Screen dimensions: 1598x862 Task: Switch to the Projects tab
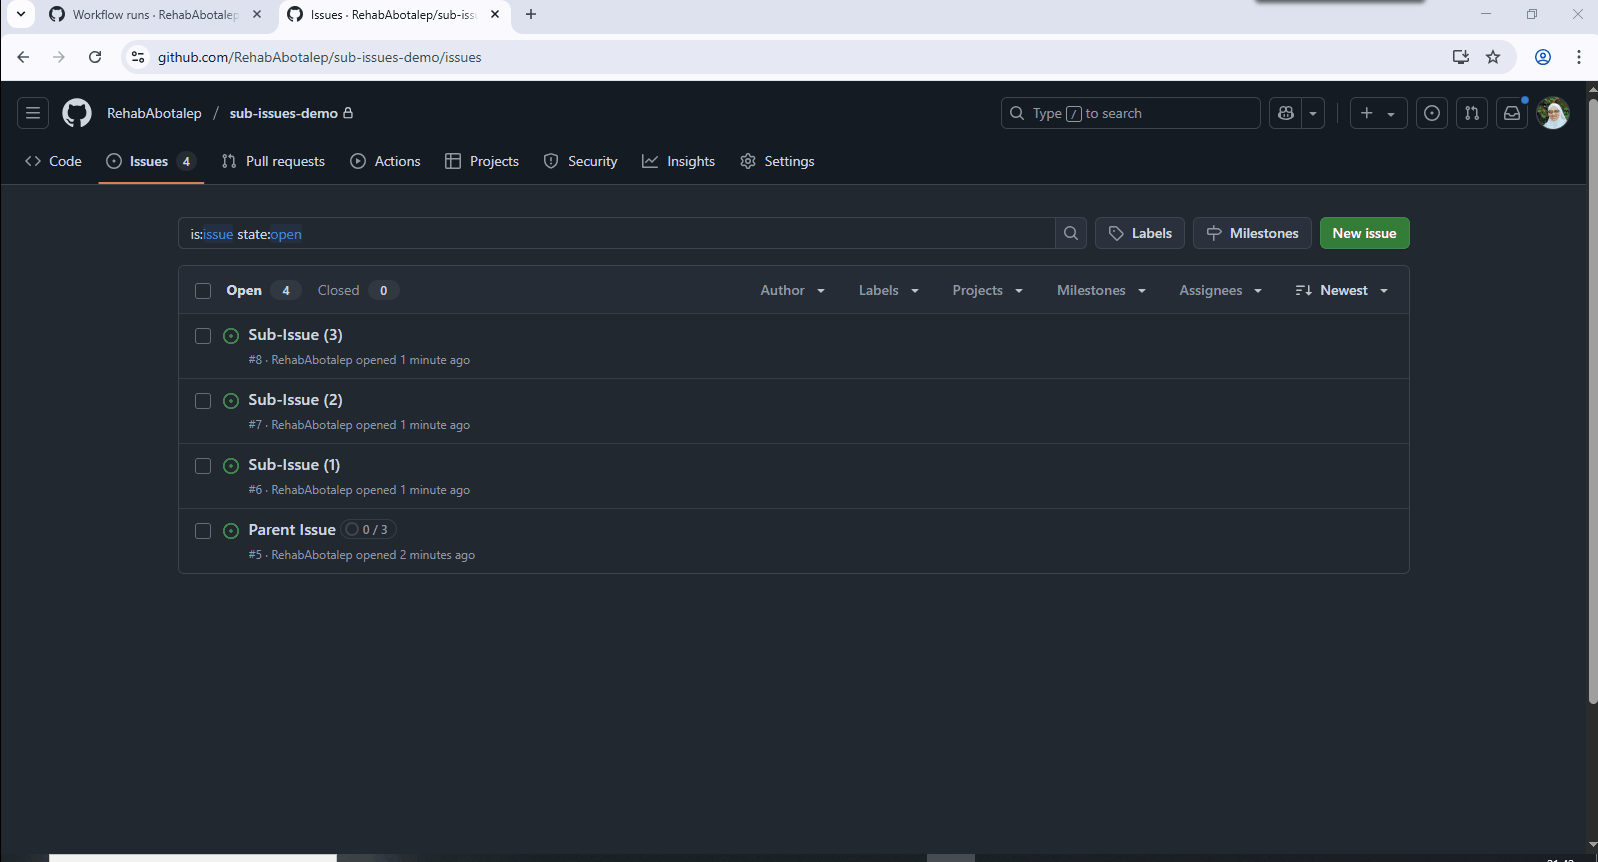pos(482,161)
